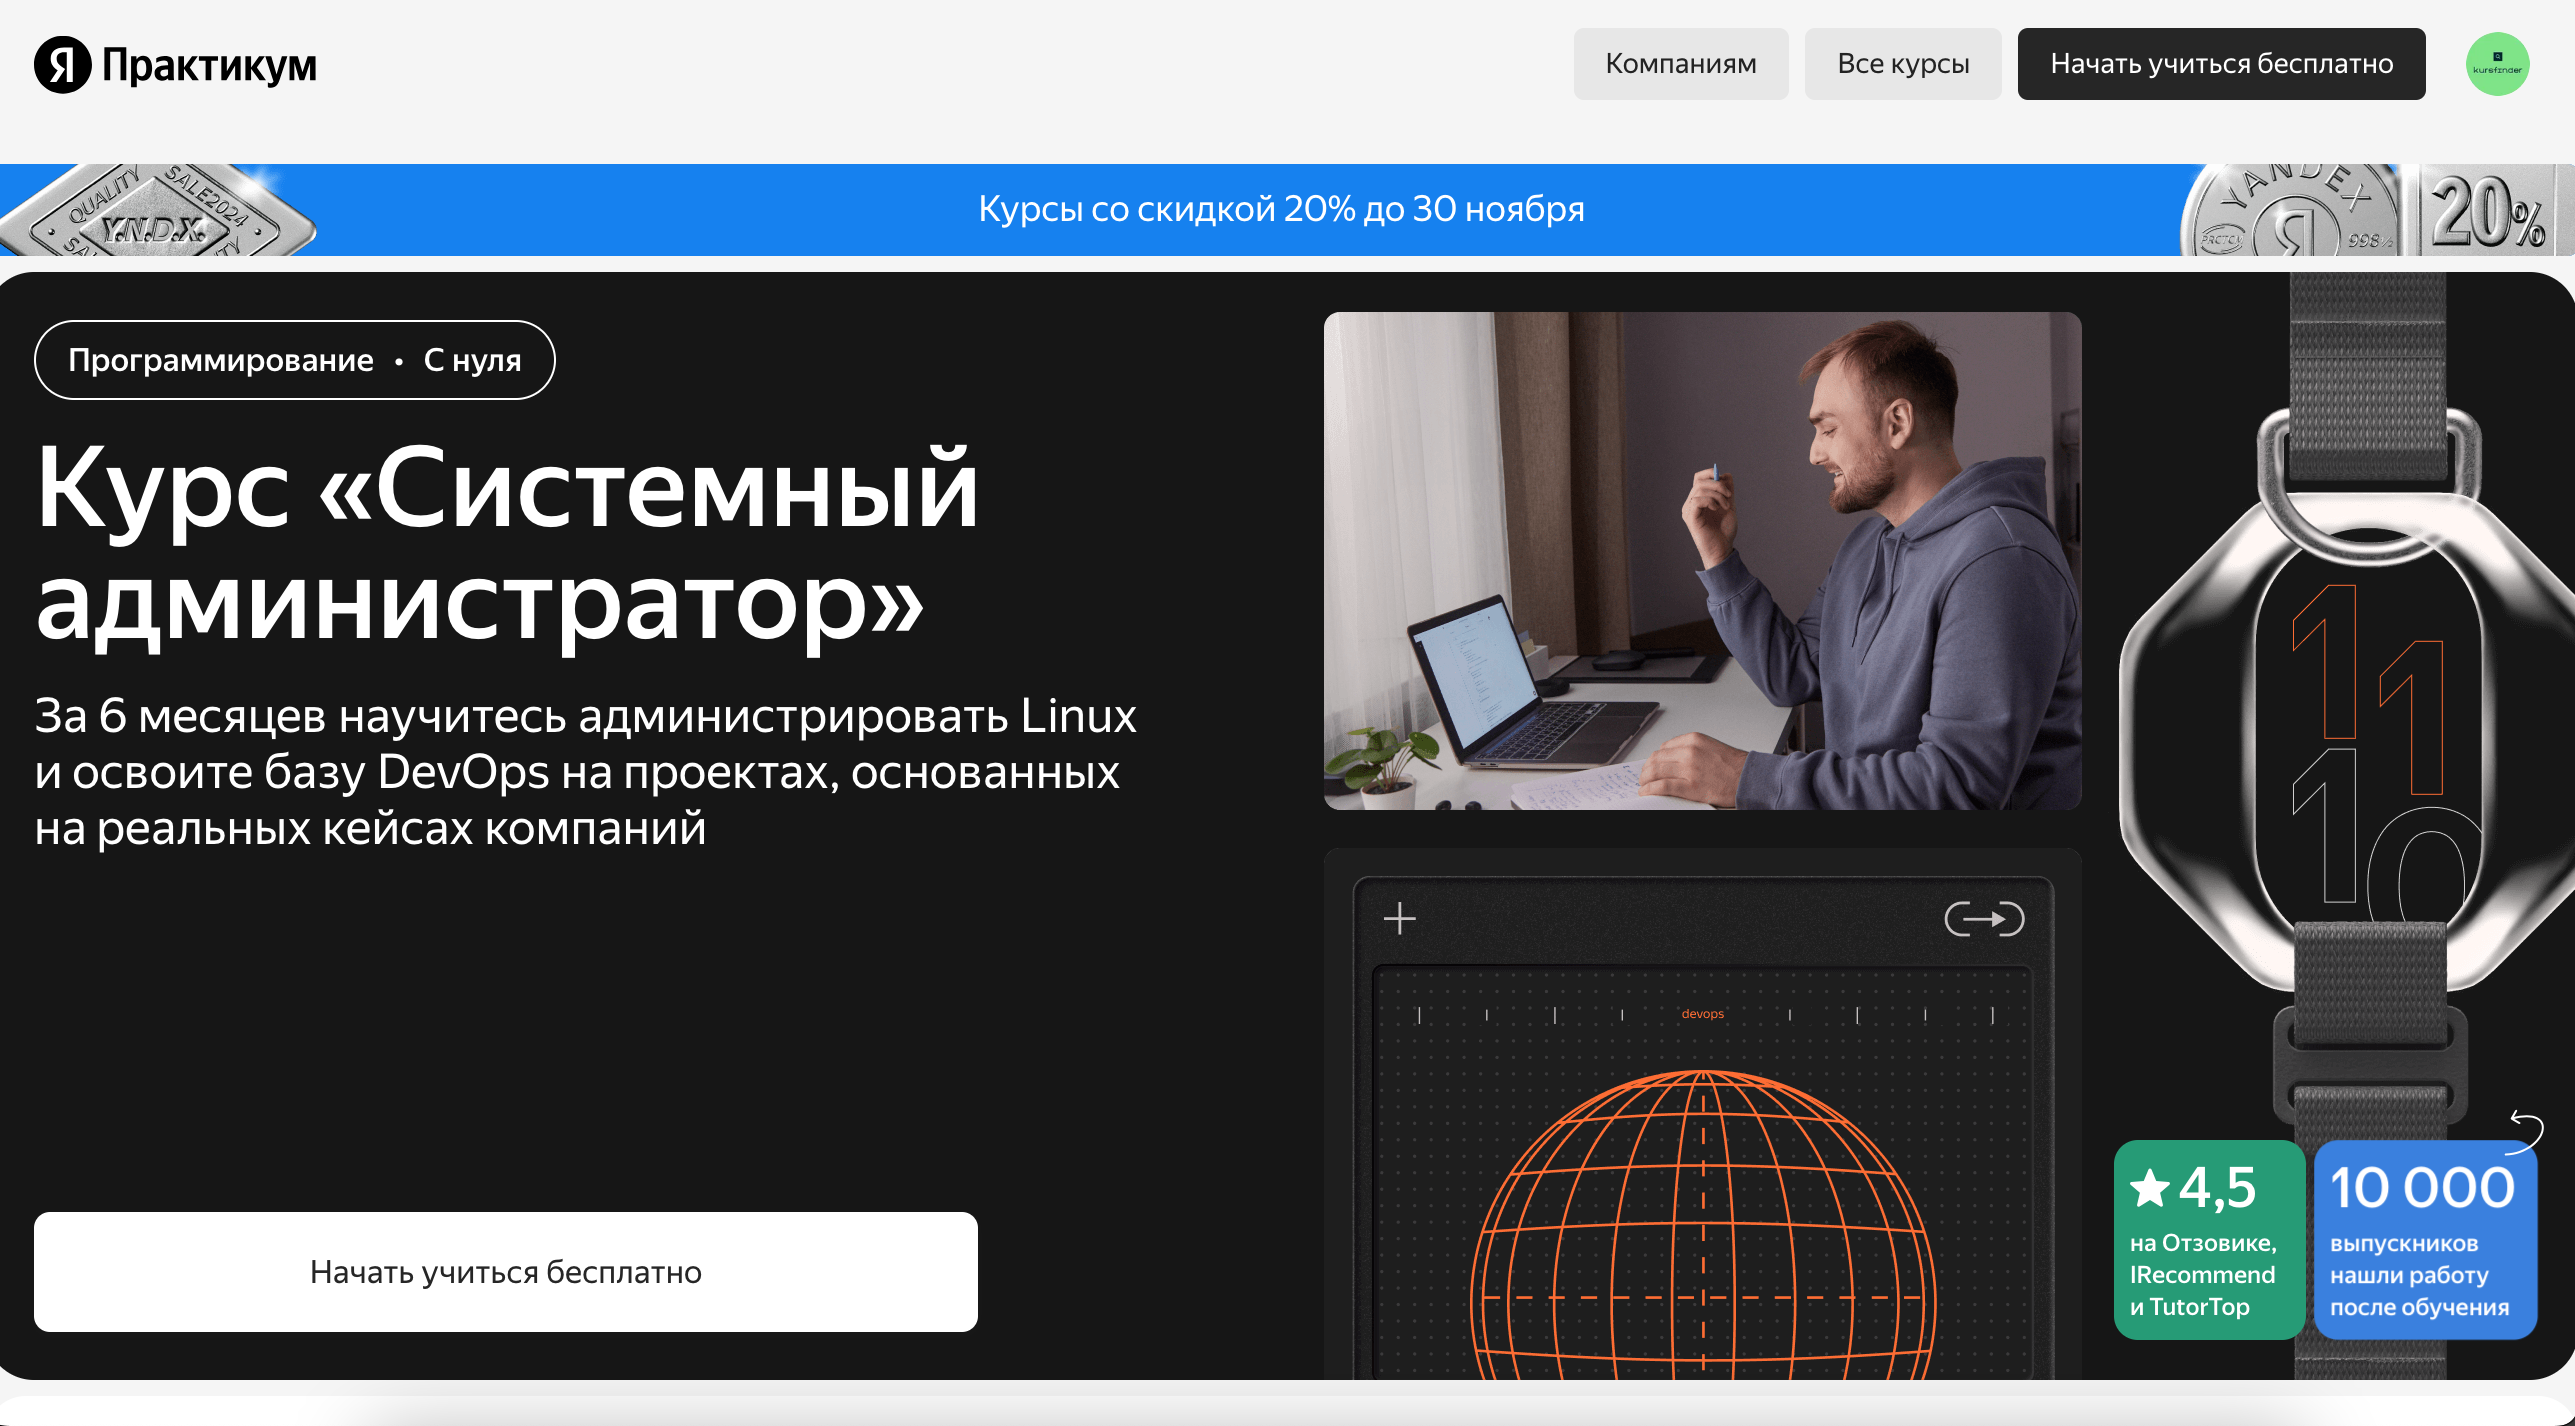Click the header Начать учиться бесплатно button
Screen dimensions: 2575x1426
pyautogui.click(x=2221, y=64)
